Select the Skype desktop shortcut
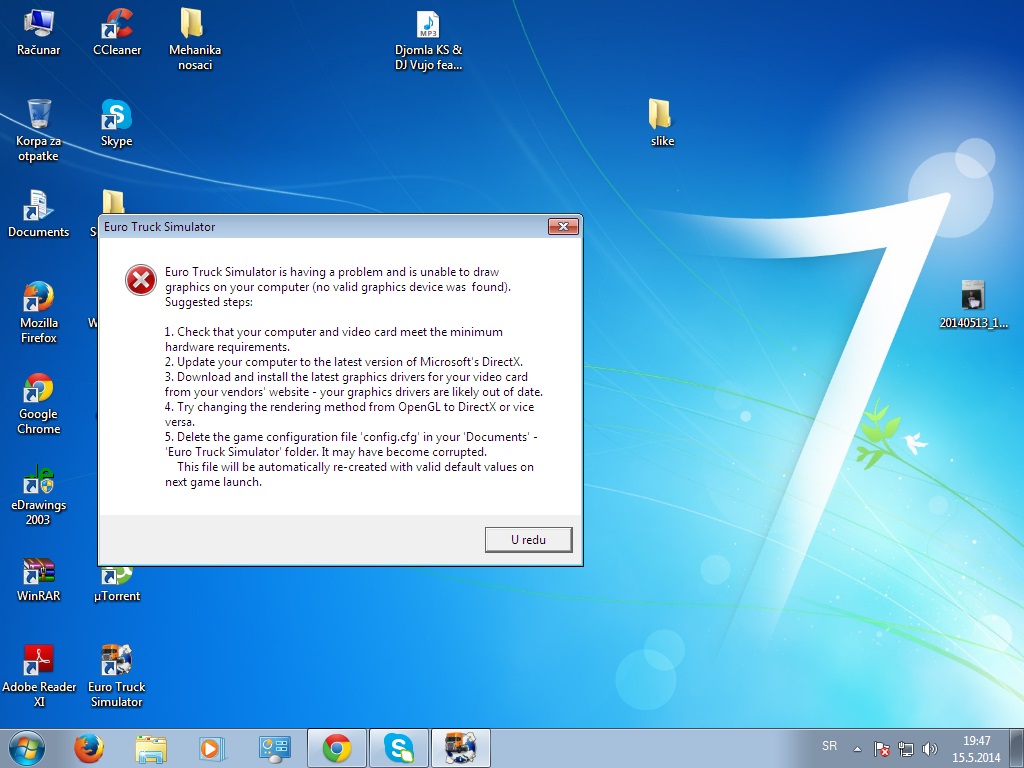The image size is (1024, 768). [x=117, y=123]
